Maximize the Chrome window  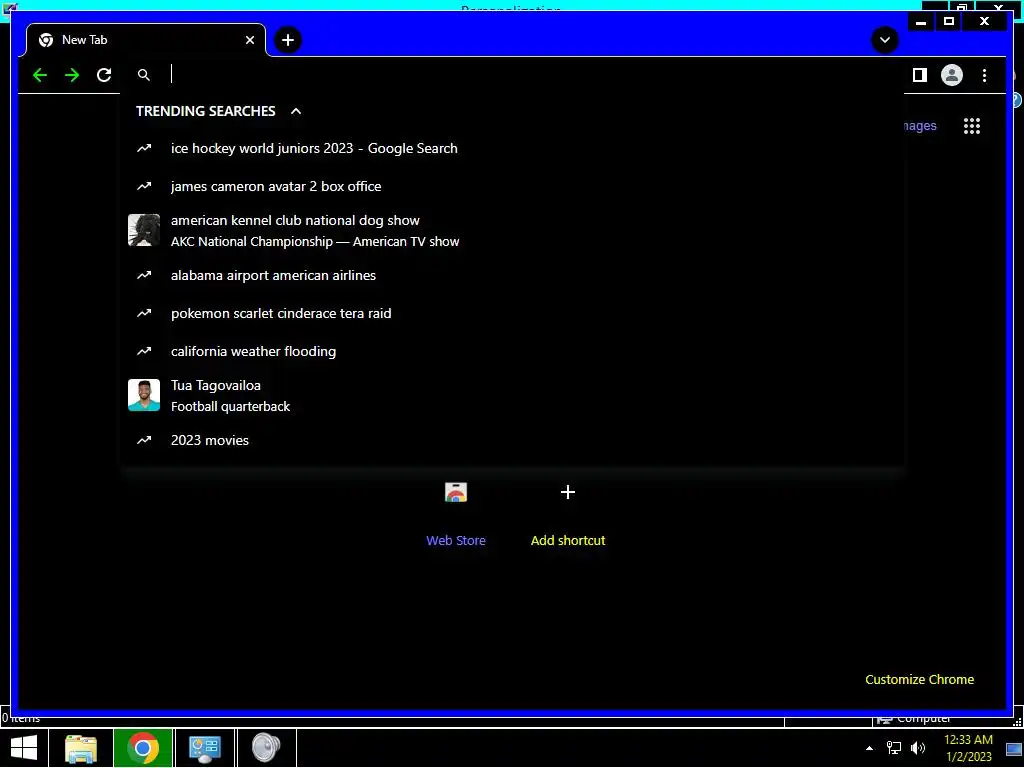(949, 22)
